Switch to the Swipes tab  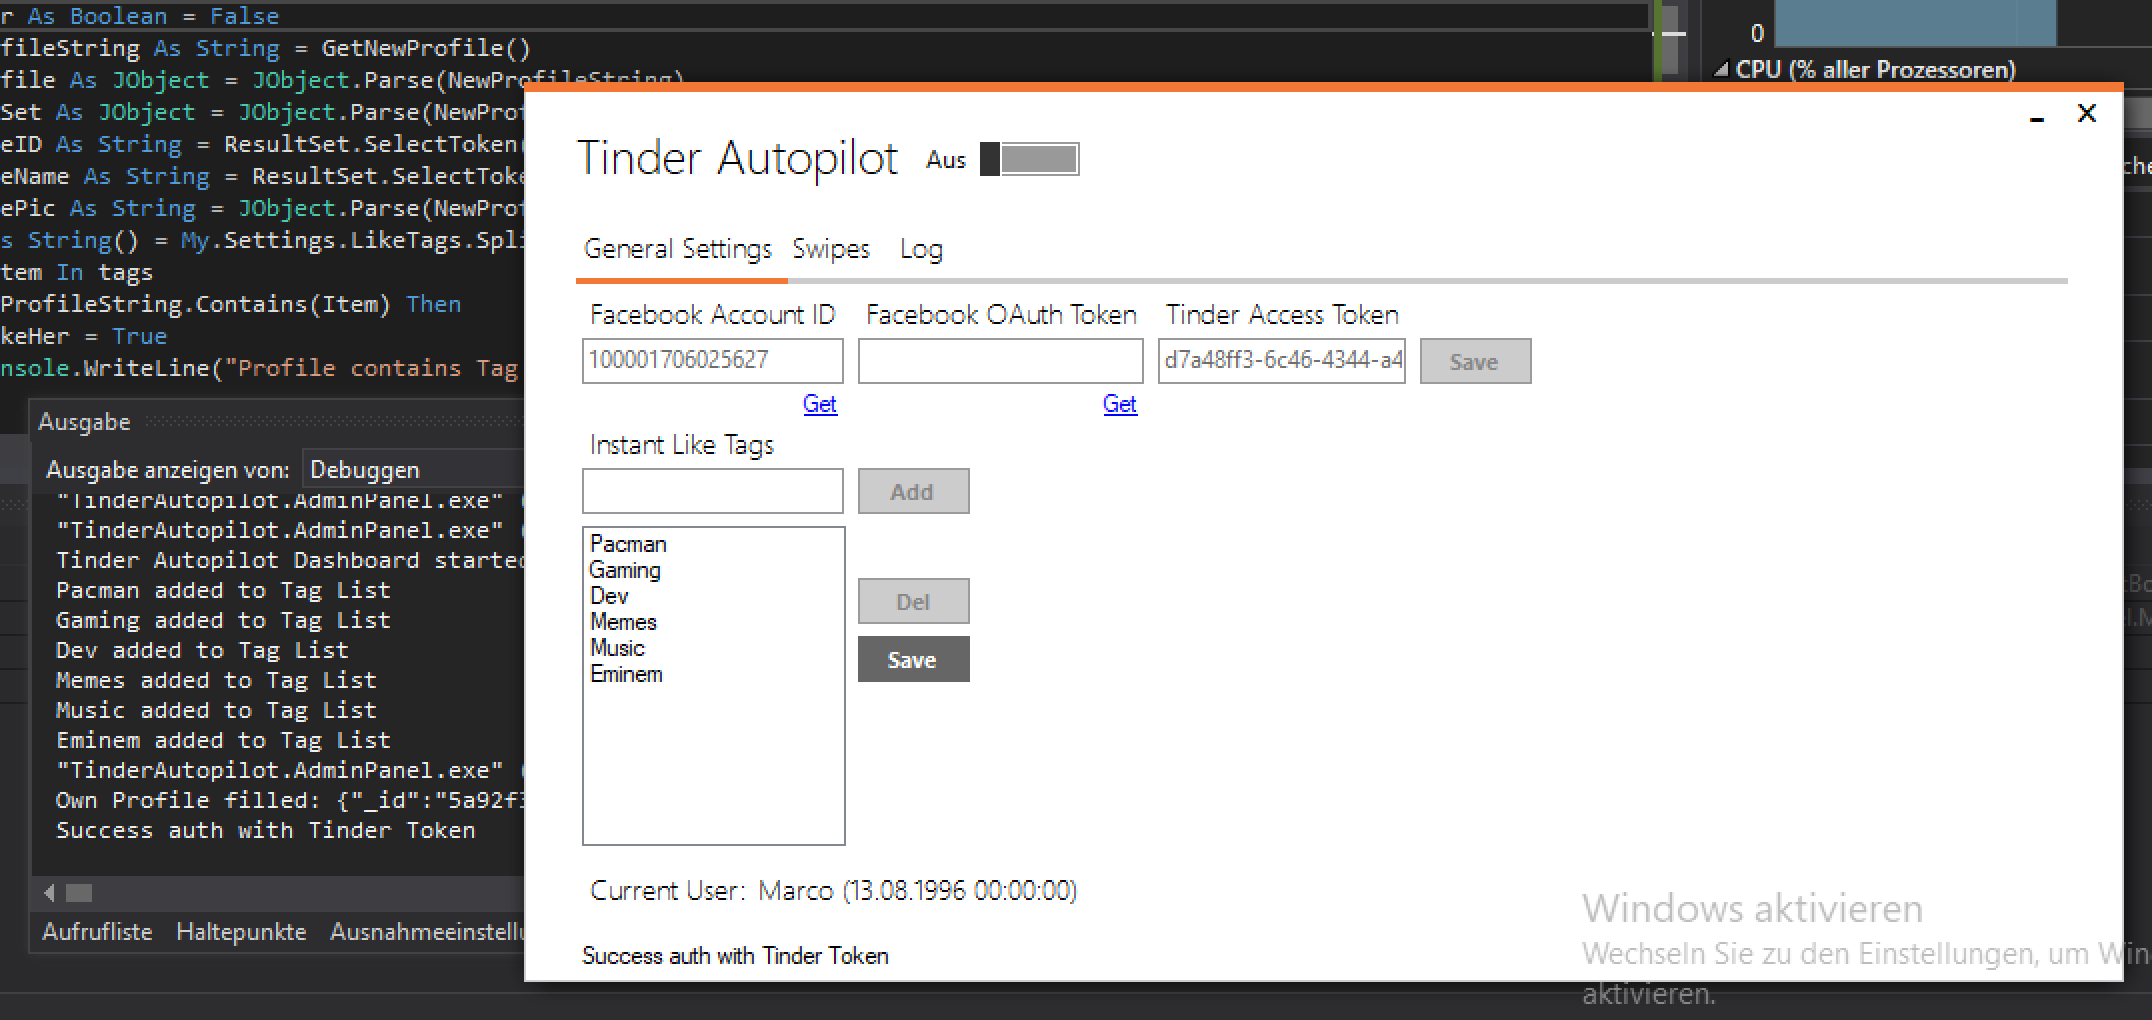[831, 248]
